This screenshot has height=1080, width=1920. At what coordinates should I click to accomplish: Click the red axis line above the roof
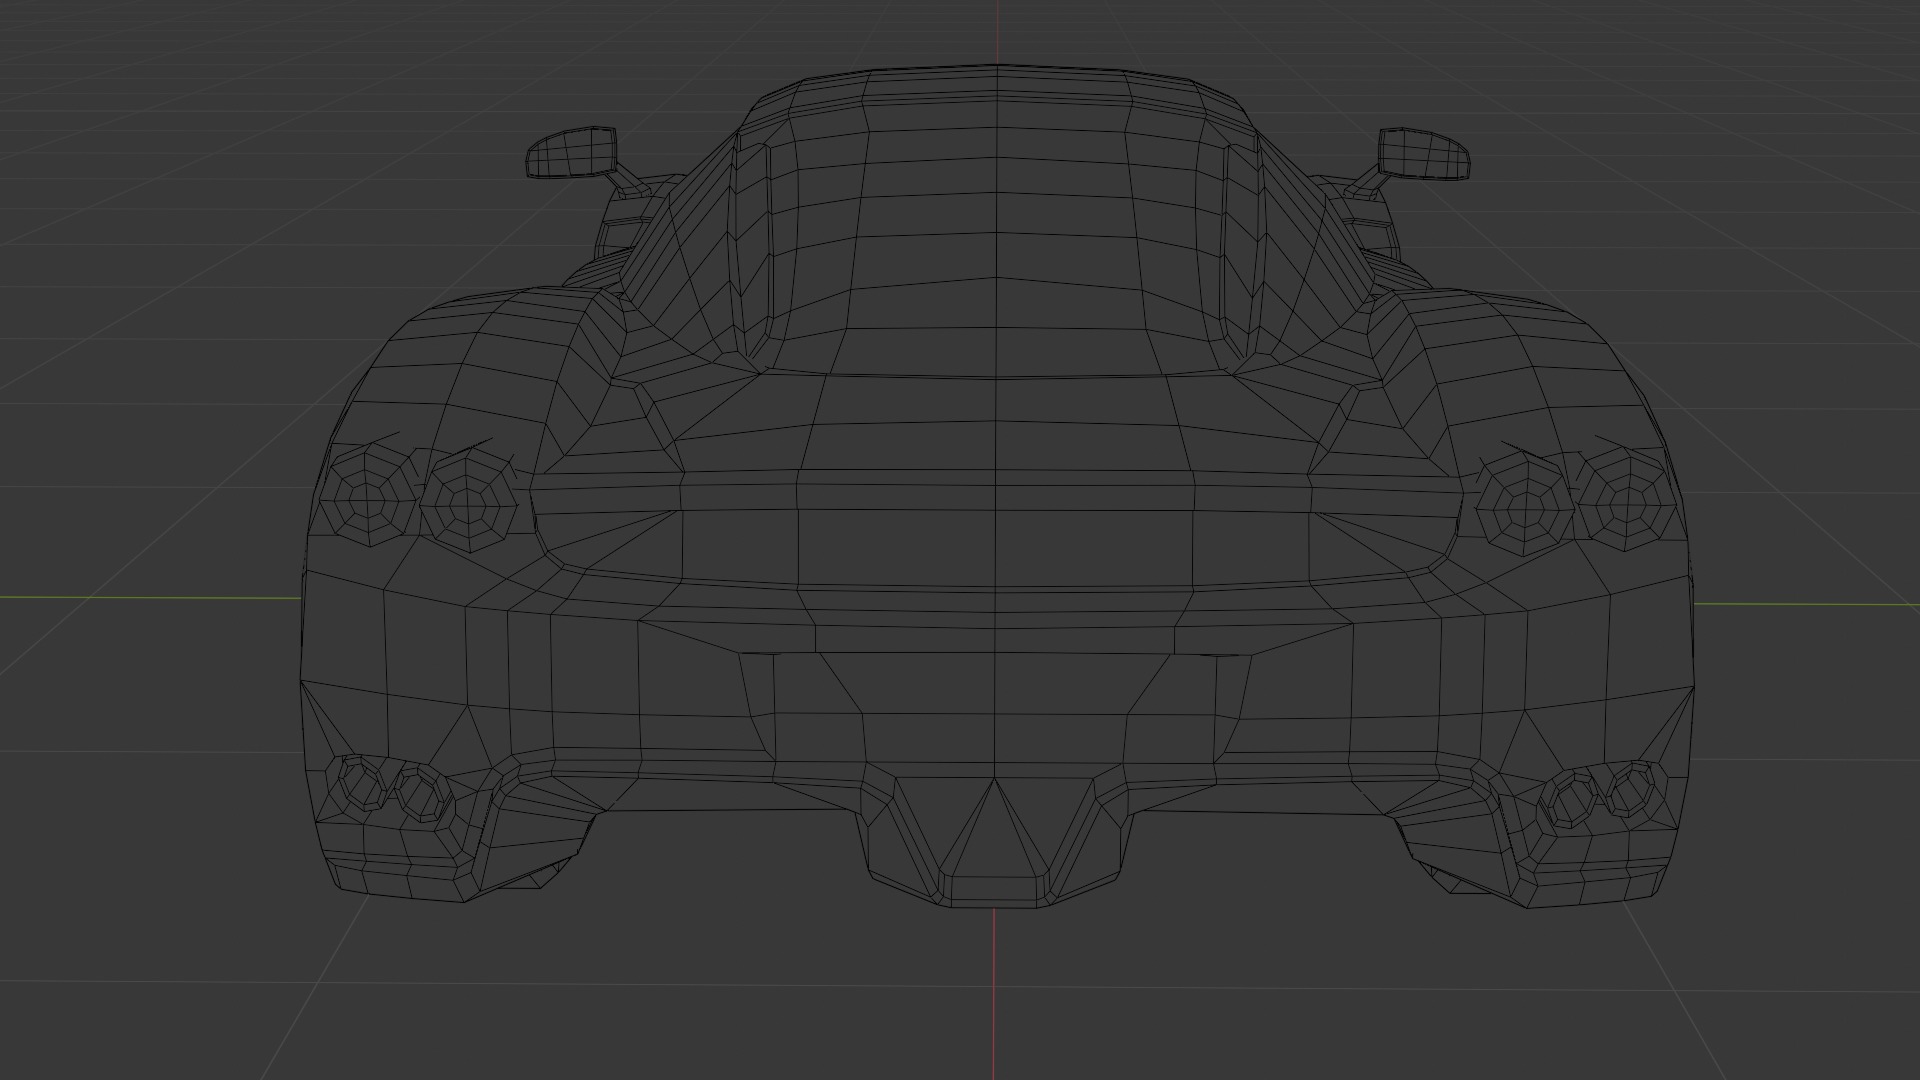click(x=997, y=30)
